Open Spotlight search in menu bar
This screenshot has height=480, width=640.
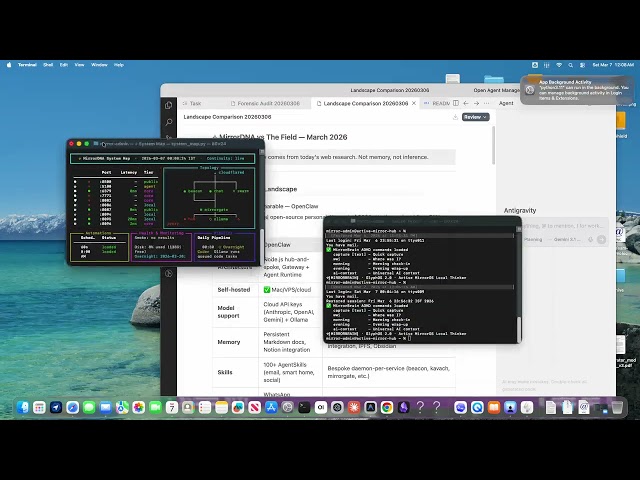571,65
